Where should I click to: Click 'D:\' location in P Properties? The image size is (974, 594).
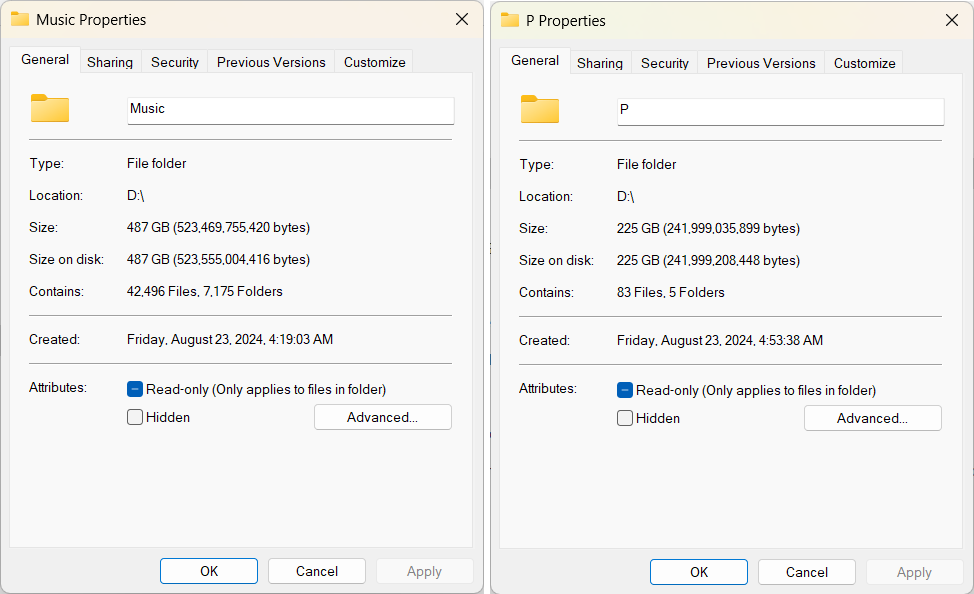point(626,197)
